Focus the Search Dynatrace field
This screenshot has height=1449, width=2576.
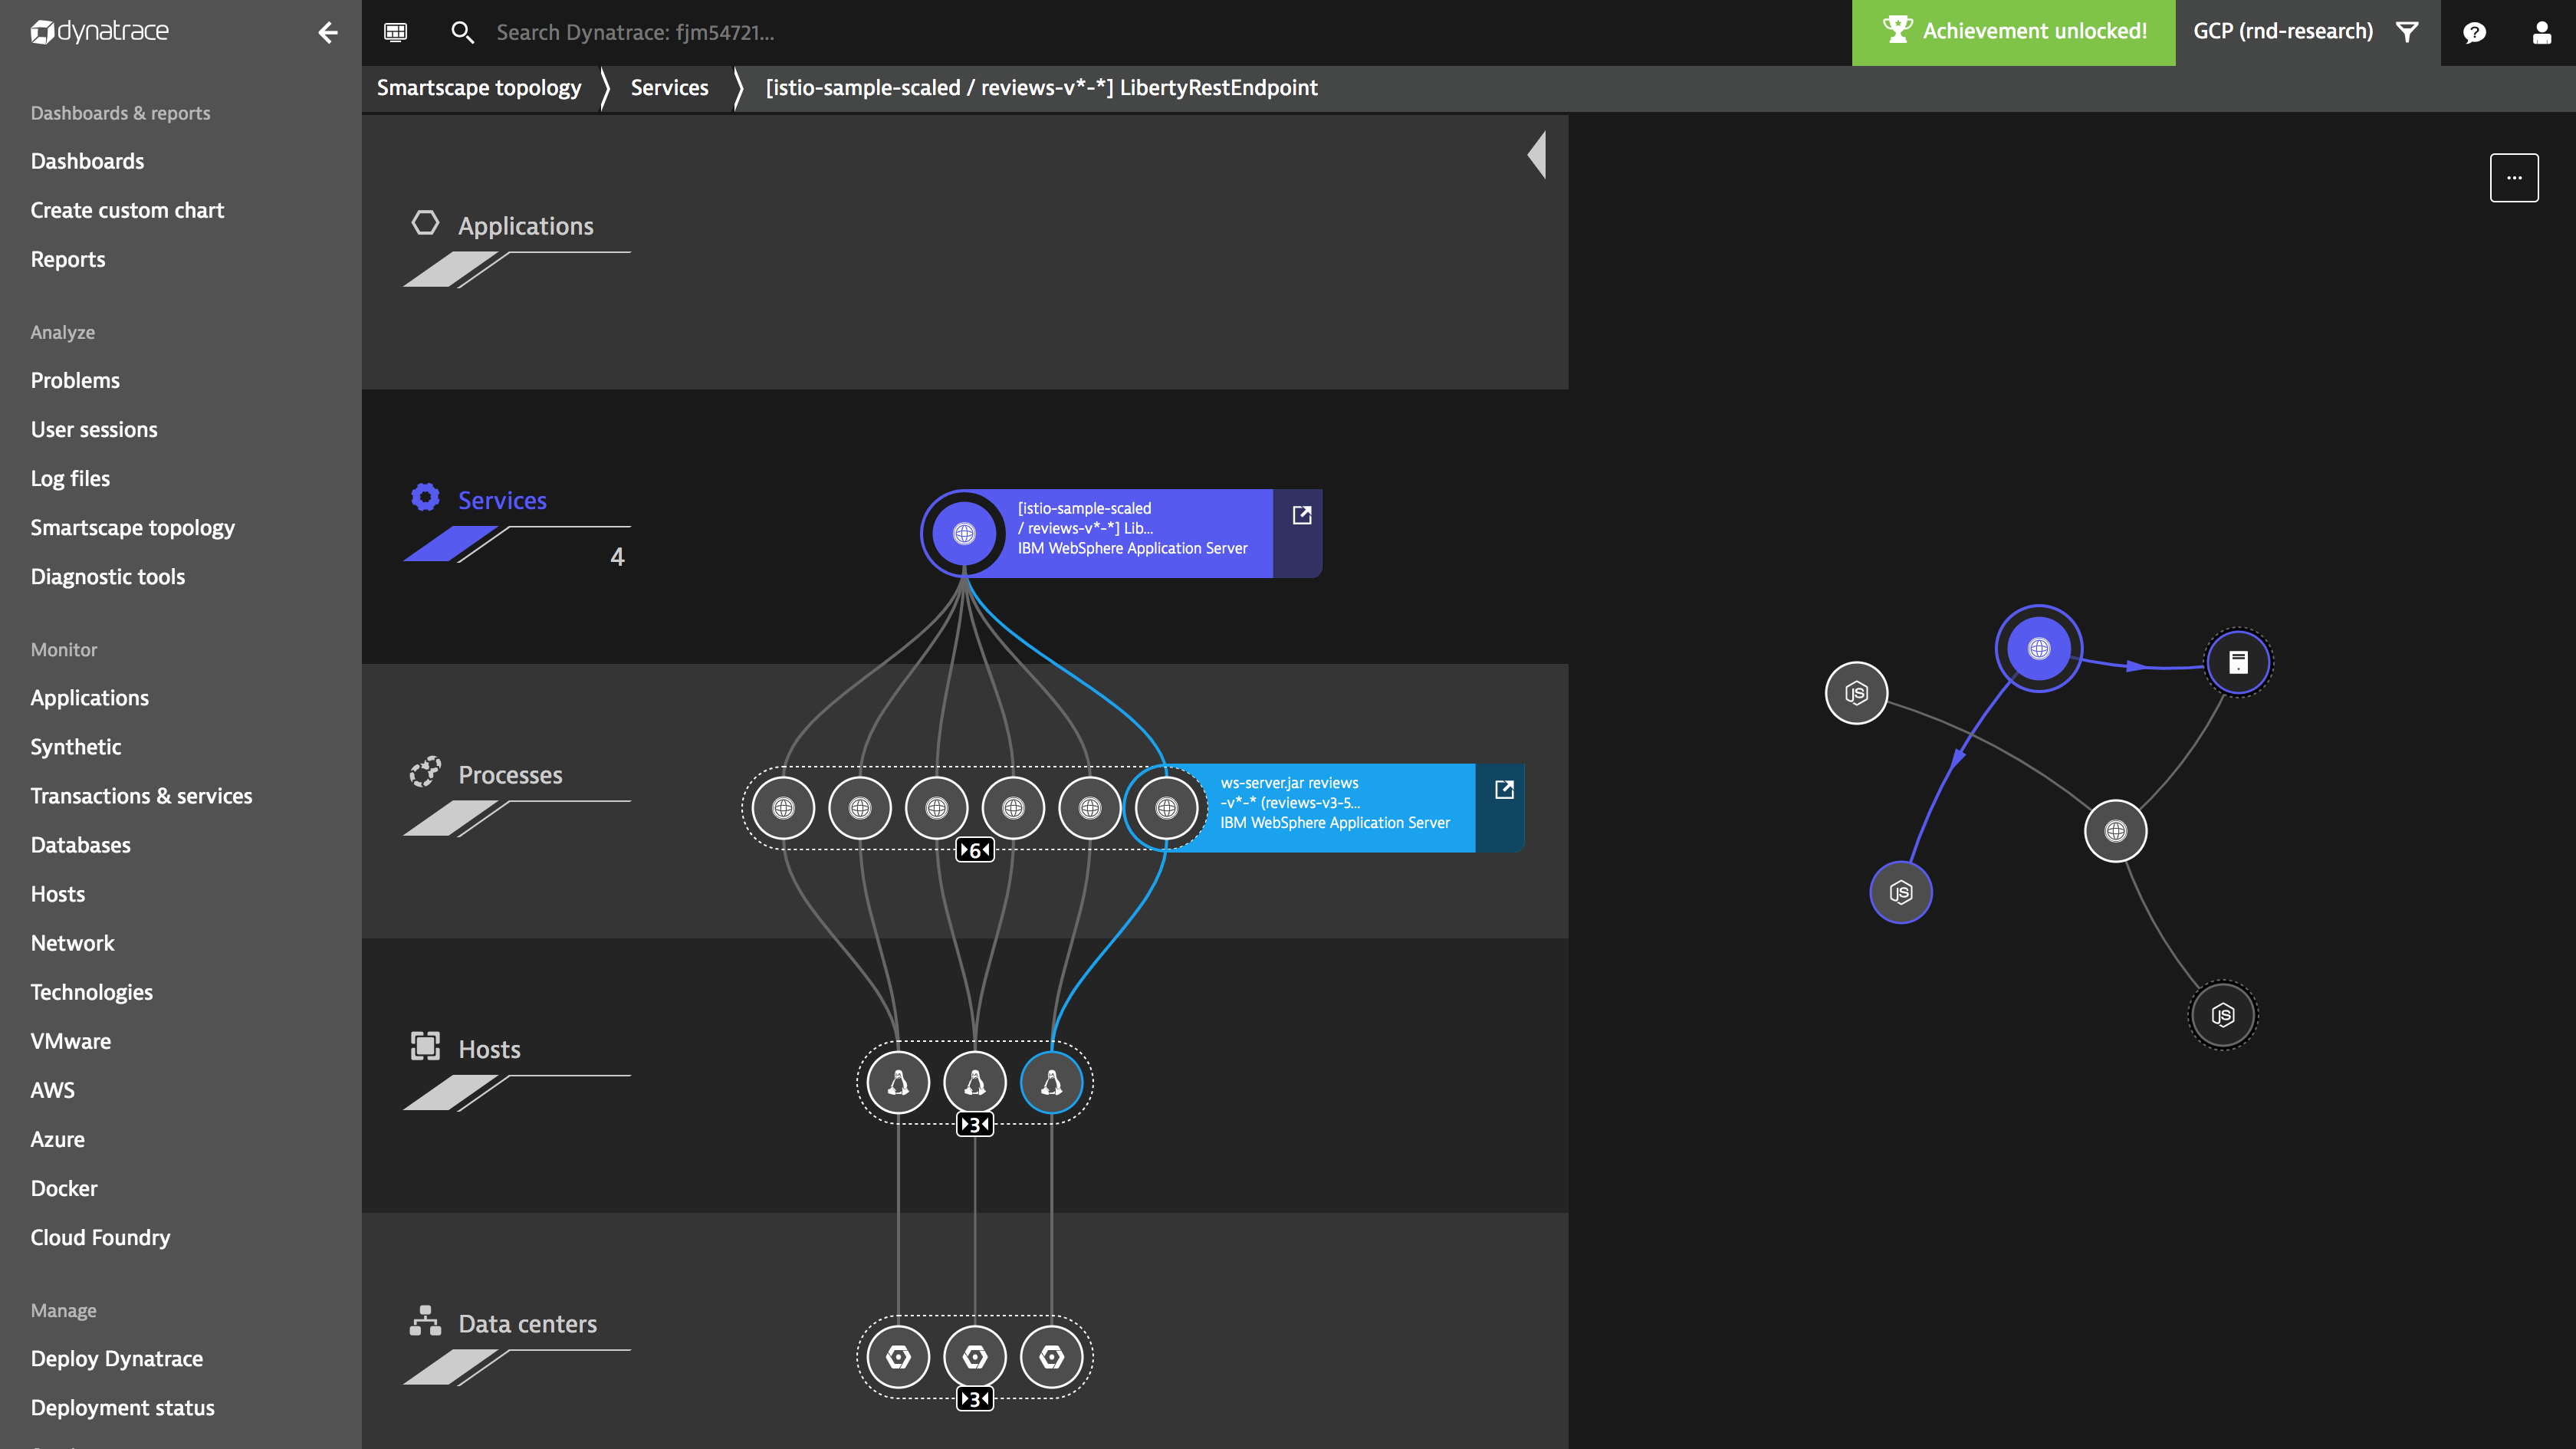click(x=635, y=32)
